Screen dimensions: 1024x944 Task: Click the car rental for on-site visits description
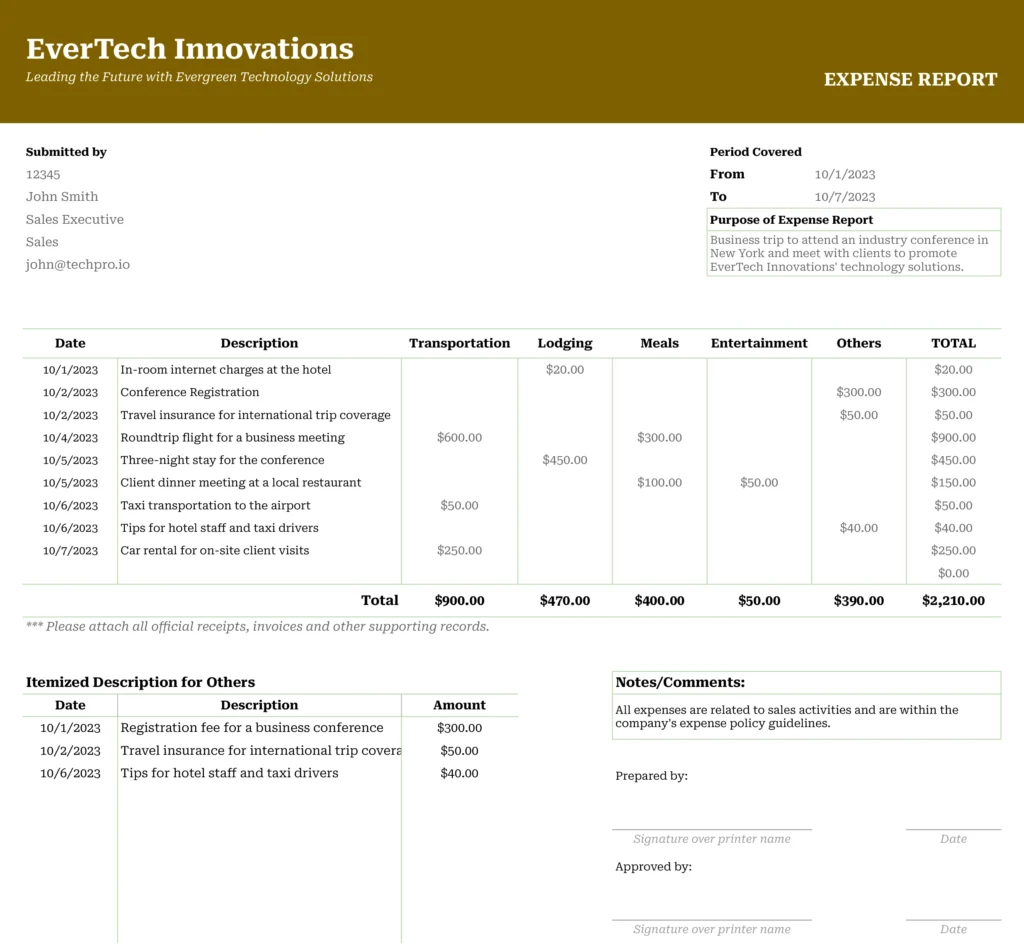(215, 551)
